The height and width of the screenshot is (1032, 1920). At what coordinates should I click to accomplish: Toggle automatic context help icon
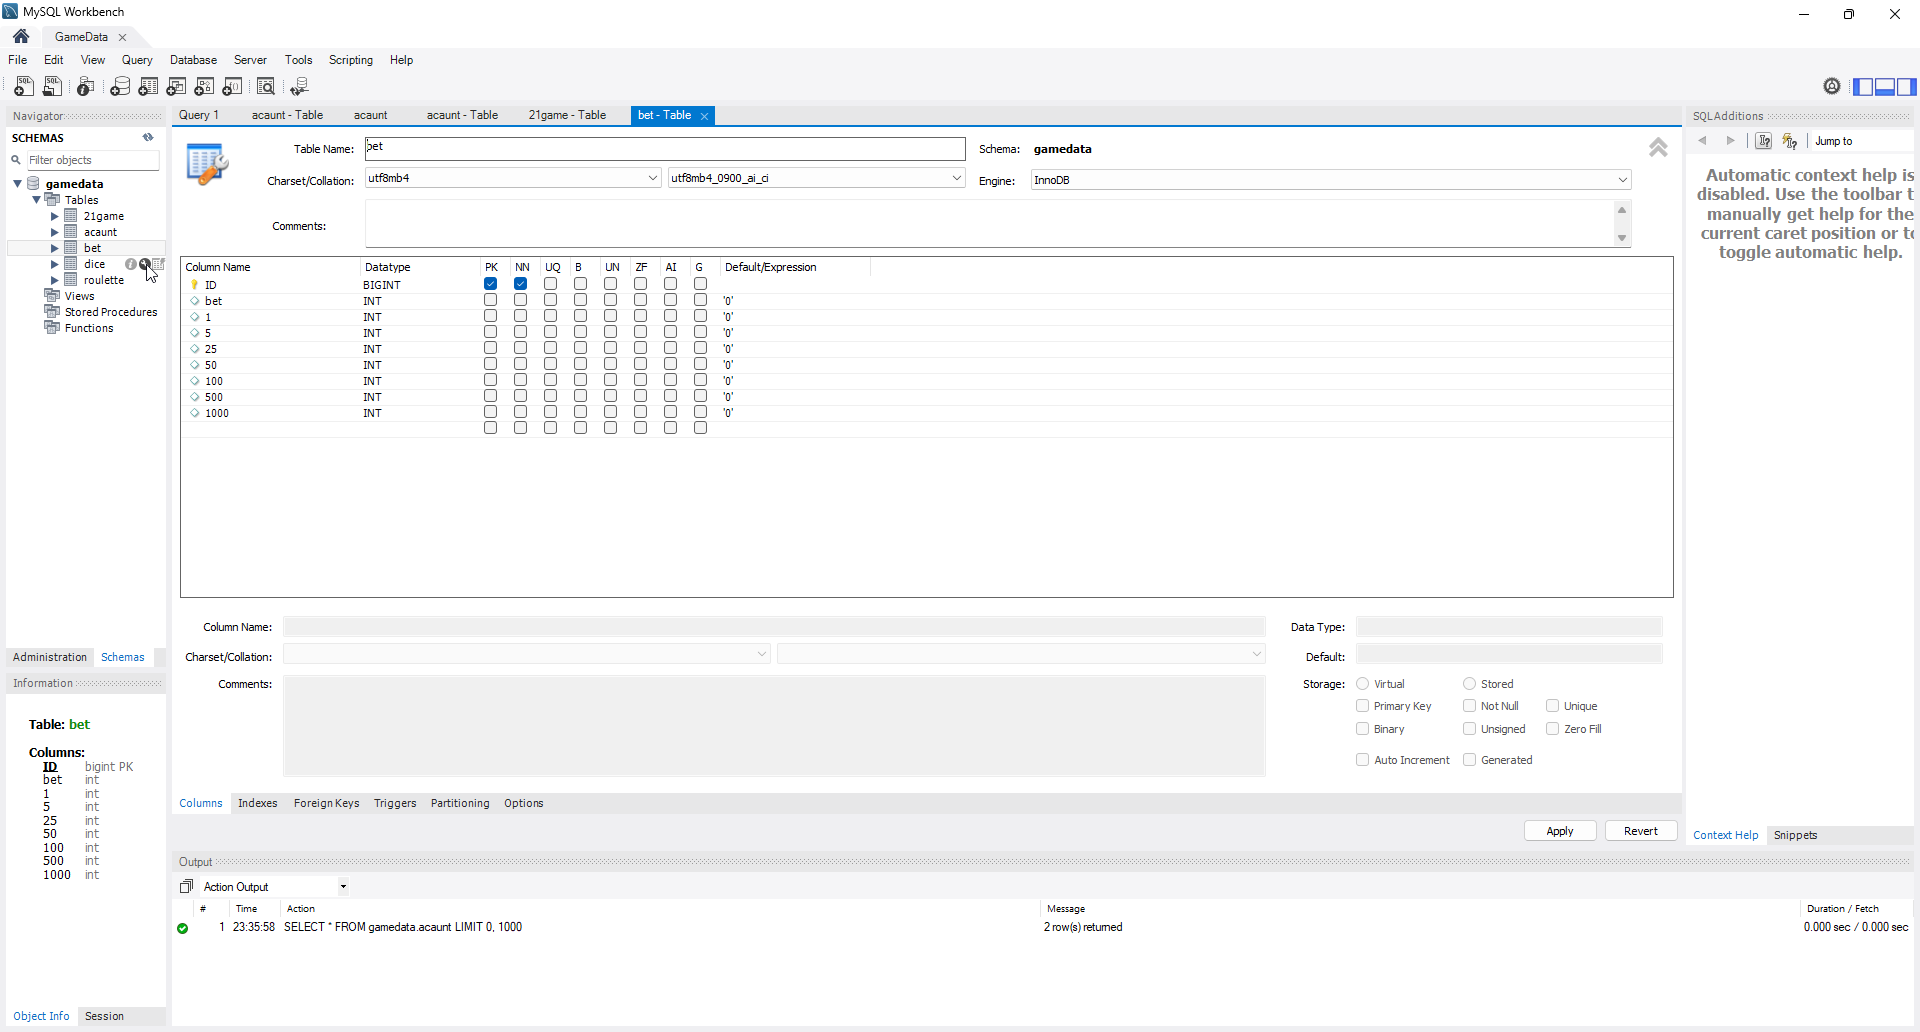[1790, 141]
